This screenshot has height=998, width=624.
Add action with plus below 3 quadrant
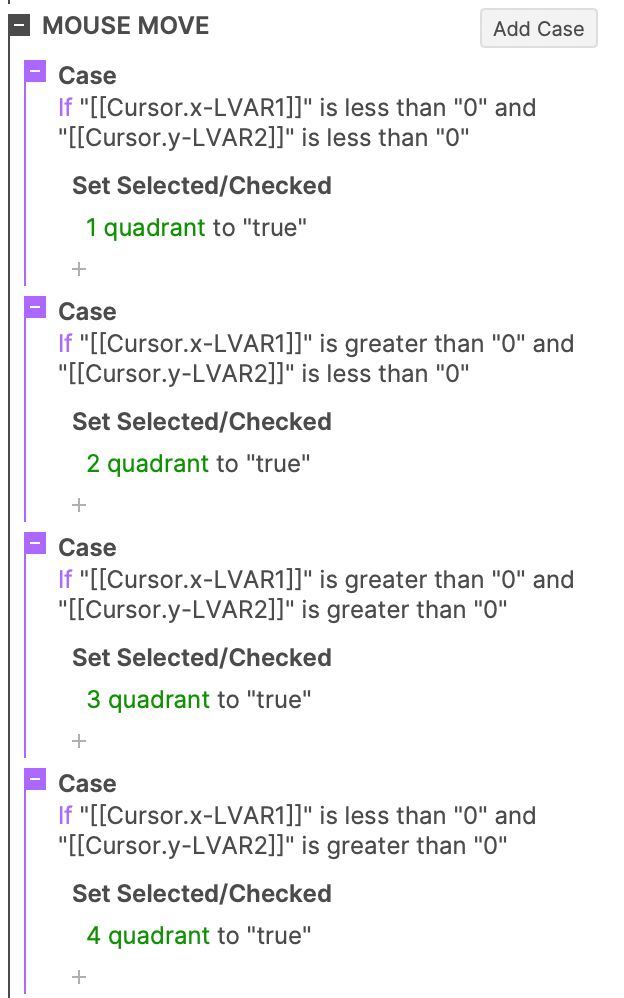(x=80, y=741)
